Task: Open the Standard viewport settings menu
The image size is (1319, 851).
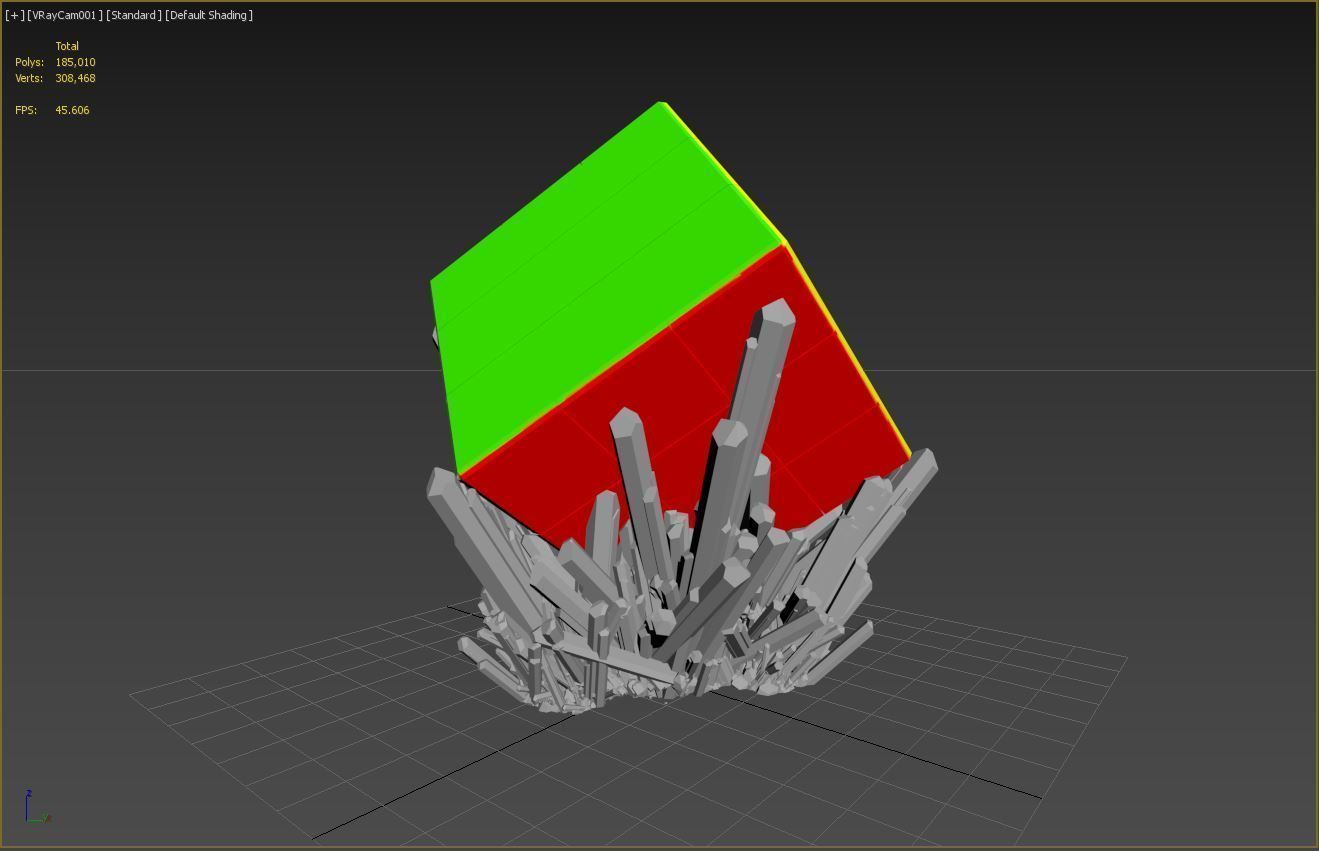Action: (x=134, y=15)
